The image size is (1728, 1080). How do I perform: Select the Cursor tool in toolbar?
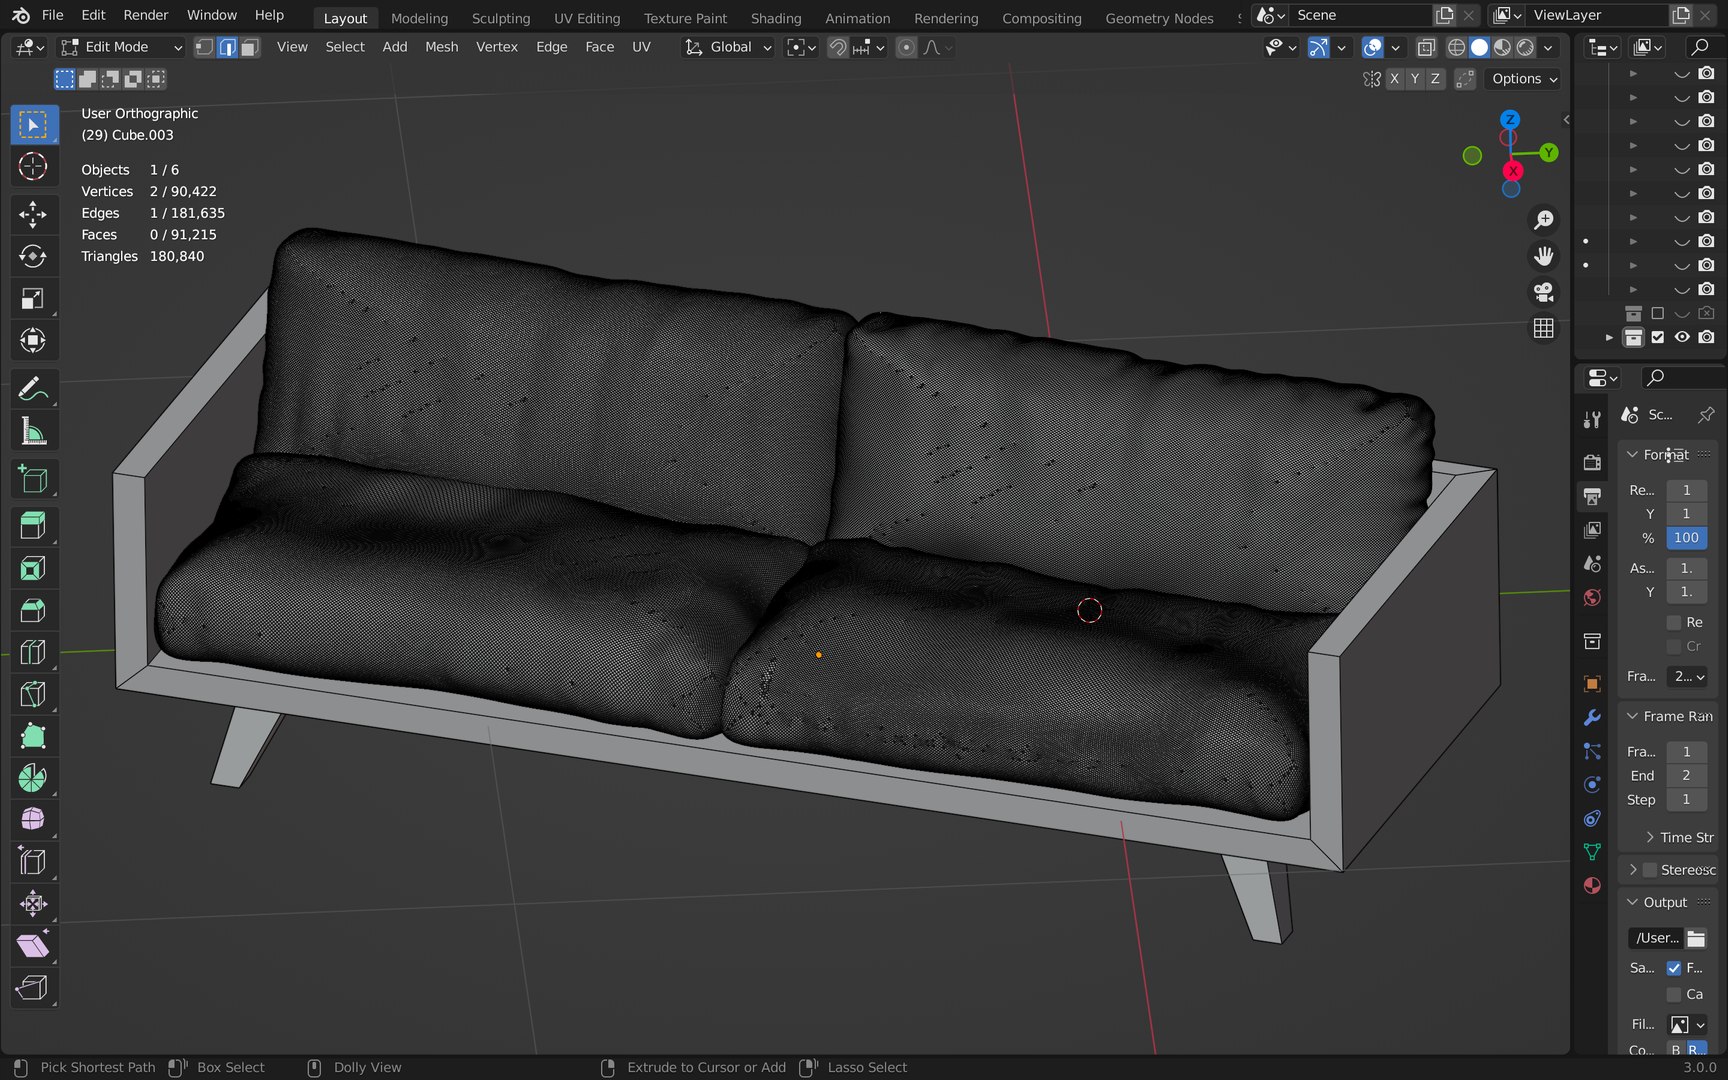[33, 166]
